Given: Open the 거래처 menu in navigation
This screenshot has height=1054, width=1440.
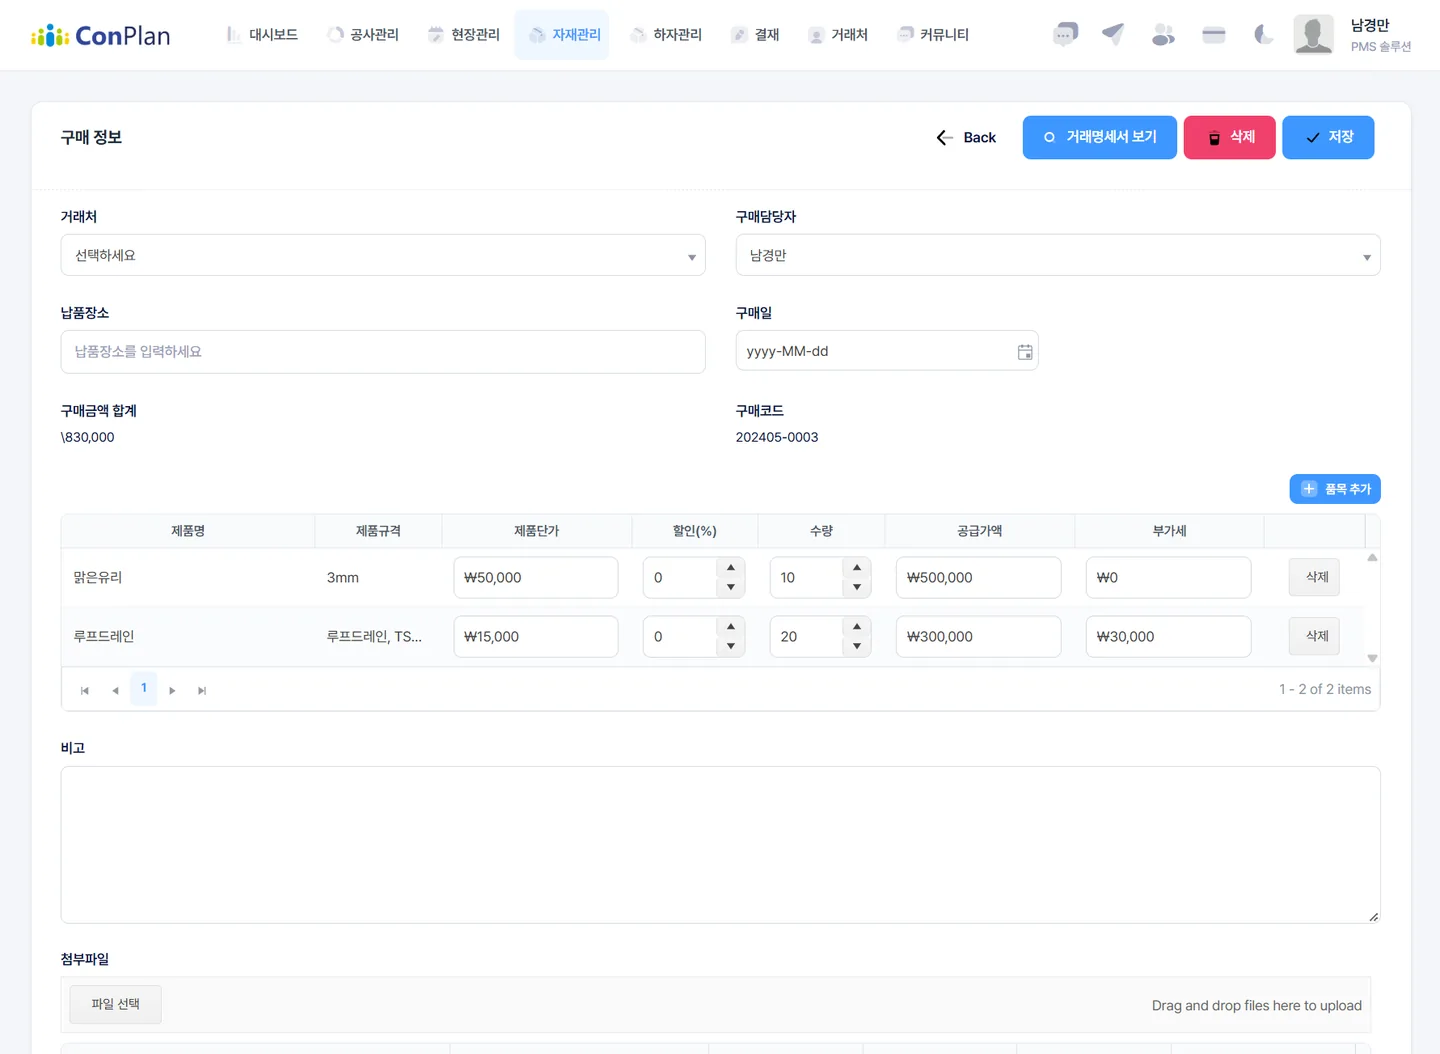Looking at the screenshot, I should pyautogui.click(x=838, y=35).
